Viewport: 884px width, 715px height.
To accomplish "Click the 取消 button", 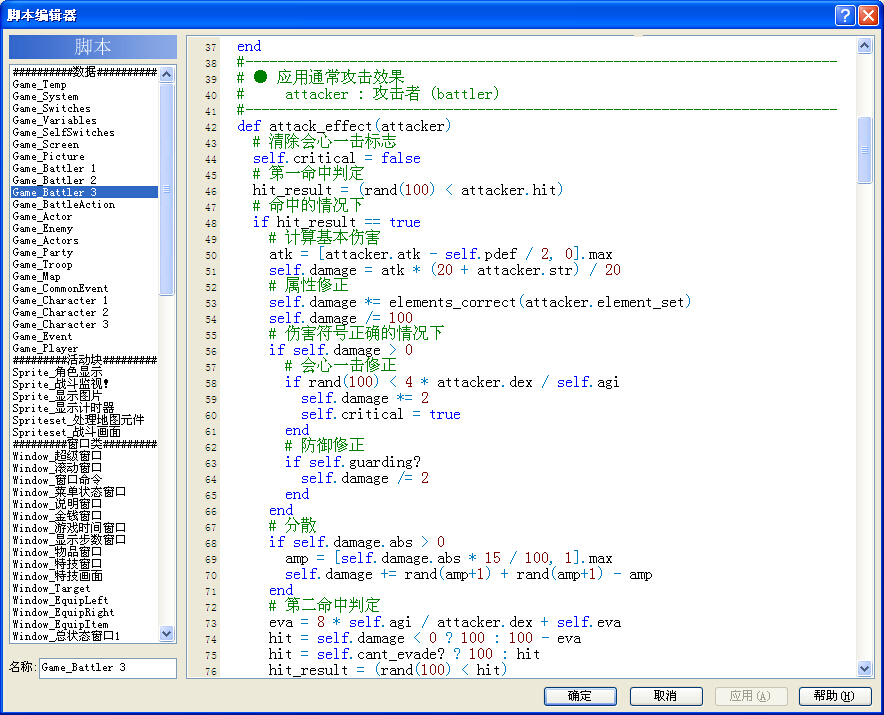I will 666,696.
